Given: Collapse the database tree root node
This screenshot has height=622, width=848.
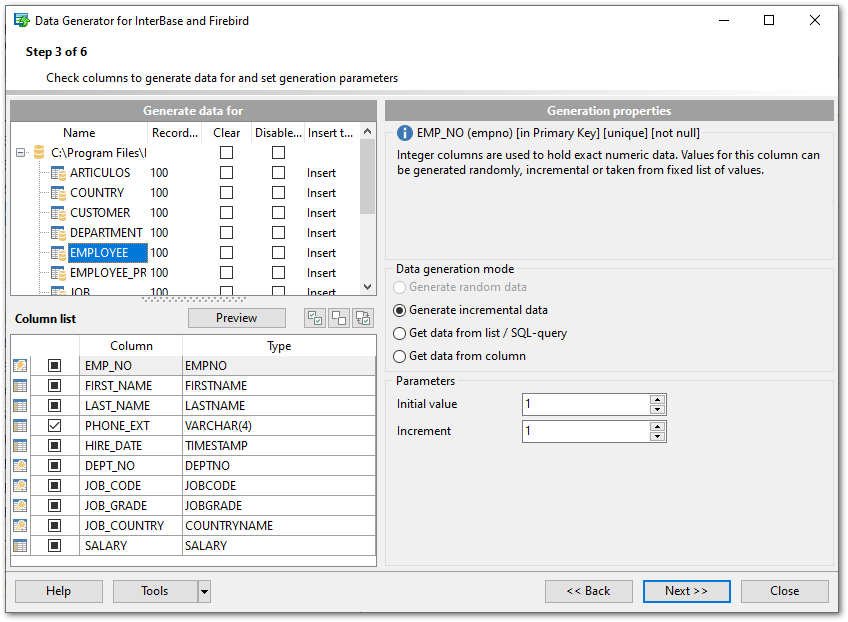Looking at the screenshot, I should (x=21, y=153).
